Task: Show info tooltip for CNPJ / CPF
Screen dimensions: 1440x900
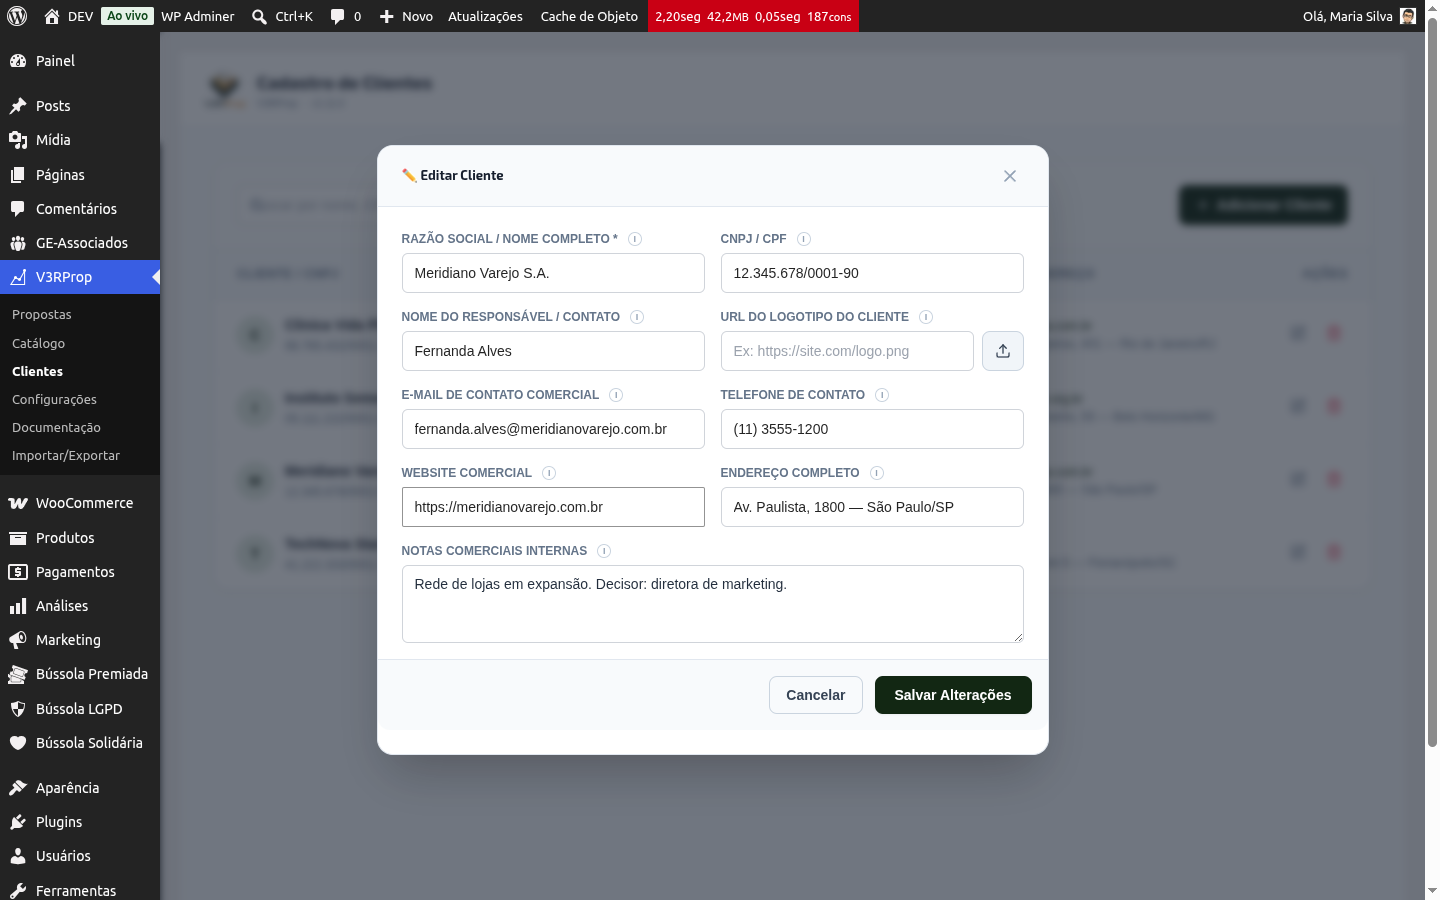Action: click(x=804, y=239)
